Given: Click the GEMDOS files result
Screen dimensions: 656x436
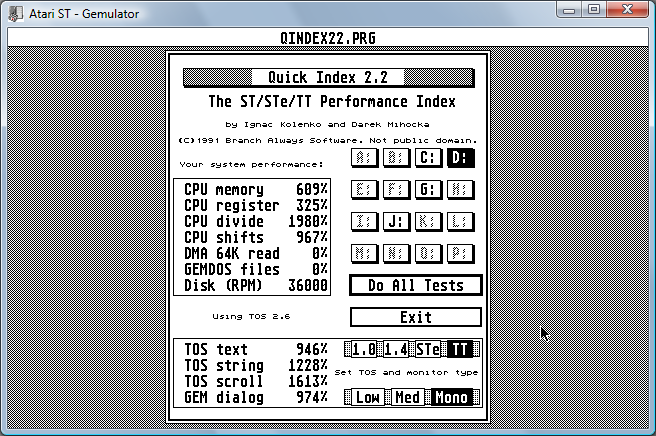Looking at the screenshot, I should [256, 269].
